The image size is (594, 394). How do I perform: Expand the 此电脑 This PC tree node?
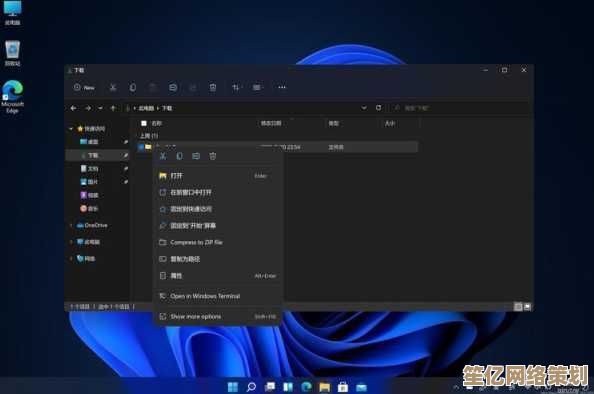[x=71, y=242]
